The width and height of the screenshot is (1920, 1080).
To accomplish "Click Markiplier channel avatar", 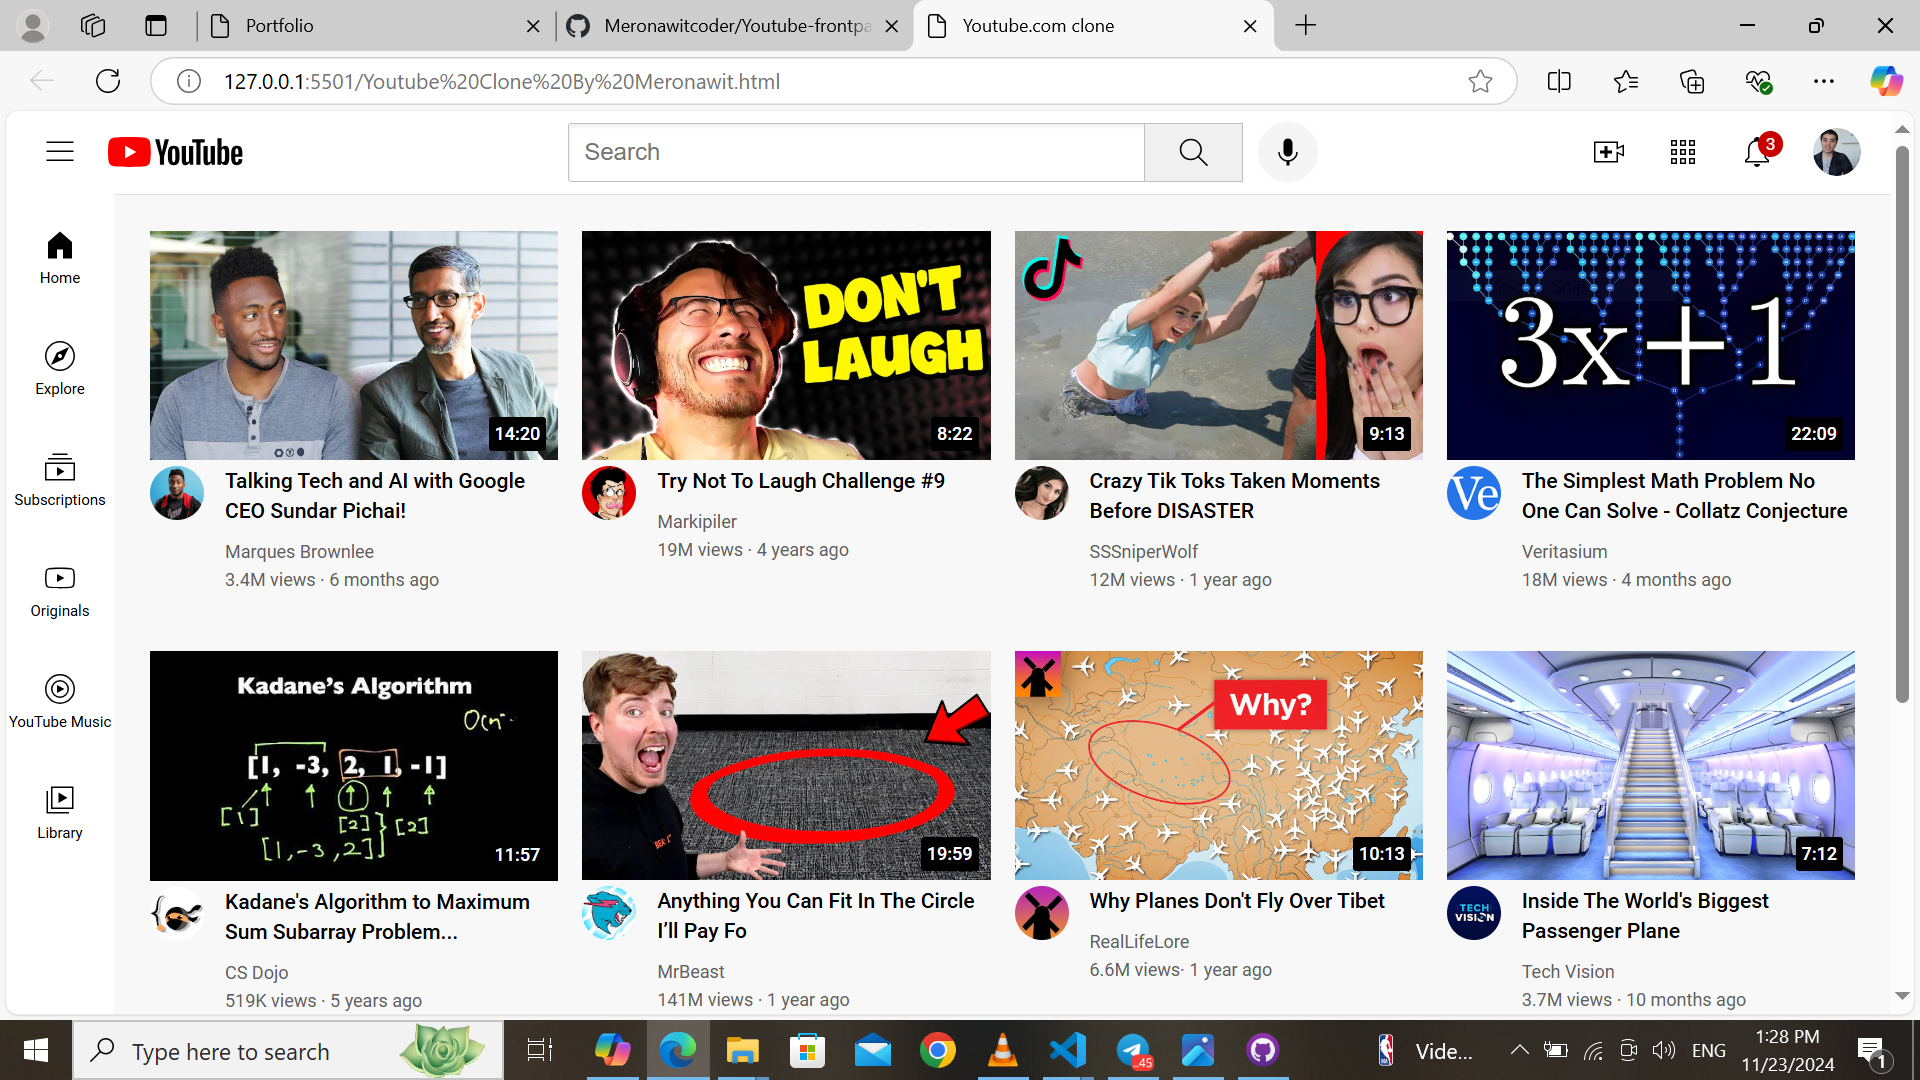I will [x=609, y=493].
